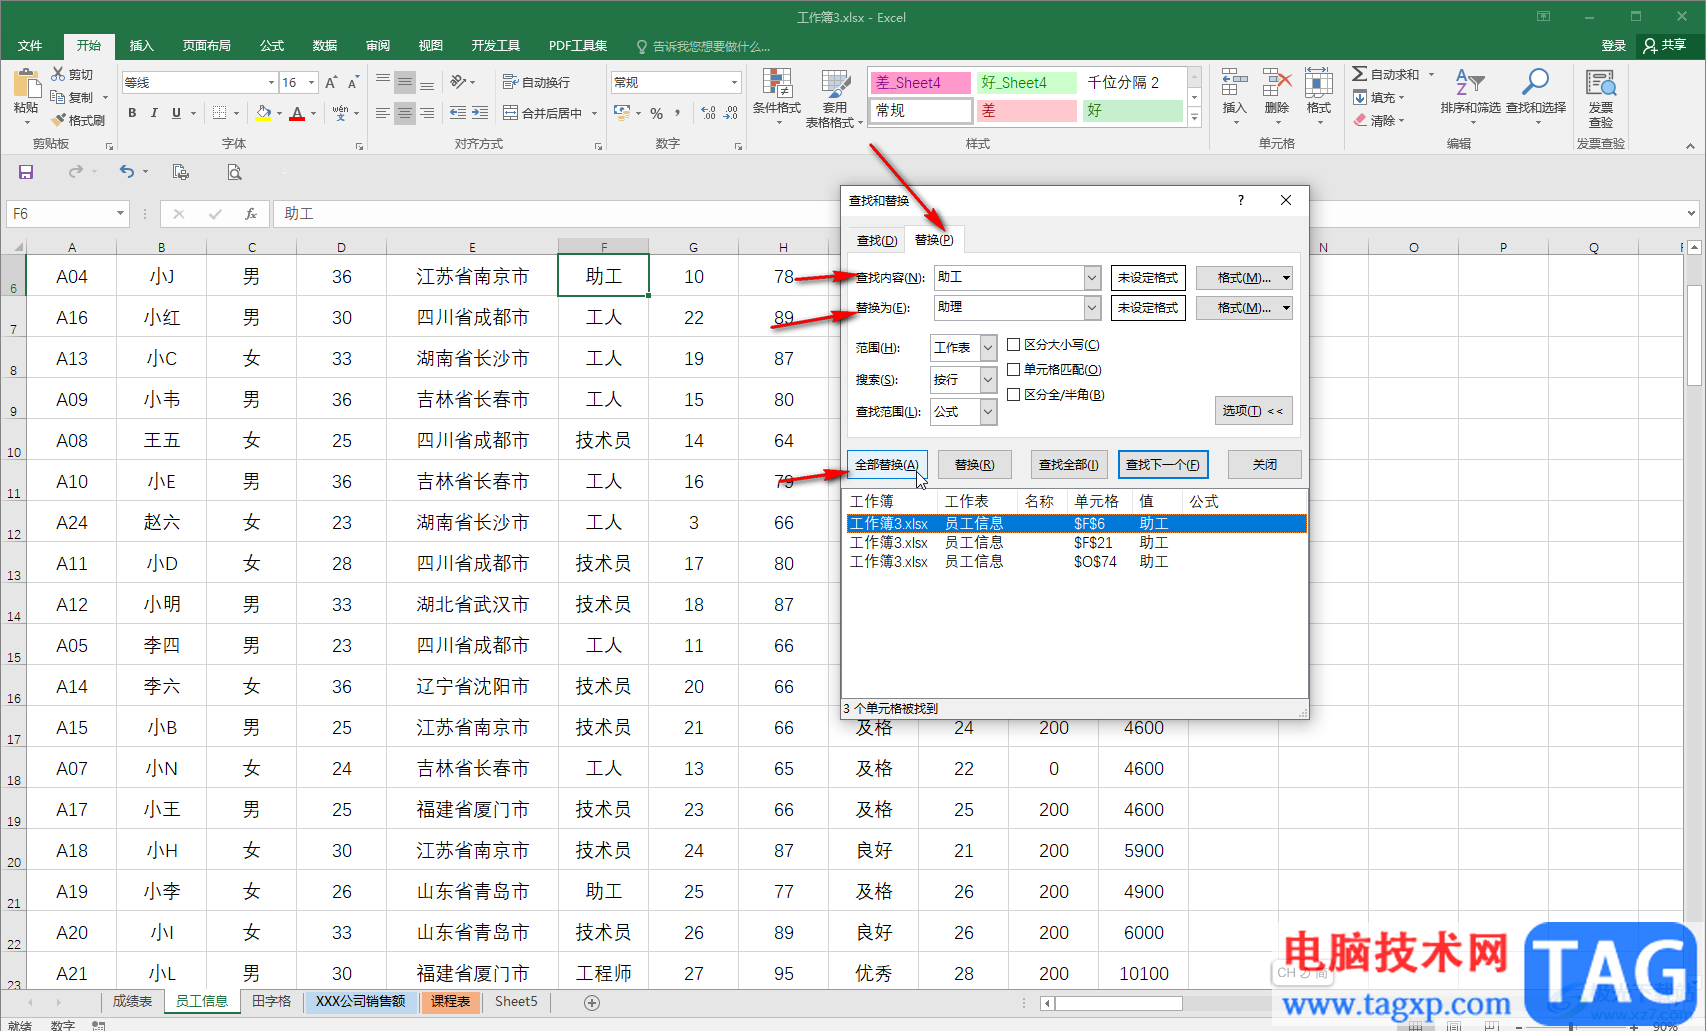1706x1031 pixels.
Task: Open the fill color bucket swatch
Action: click(263, 113)
